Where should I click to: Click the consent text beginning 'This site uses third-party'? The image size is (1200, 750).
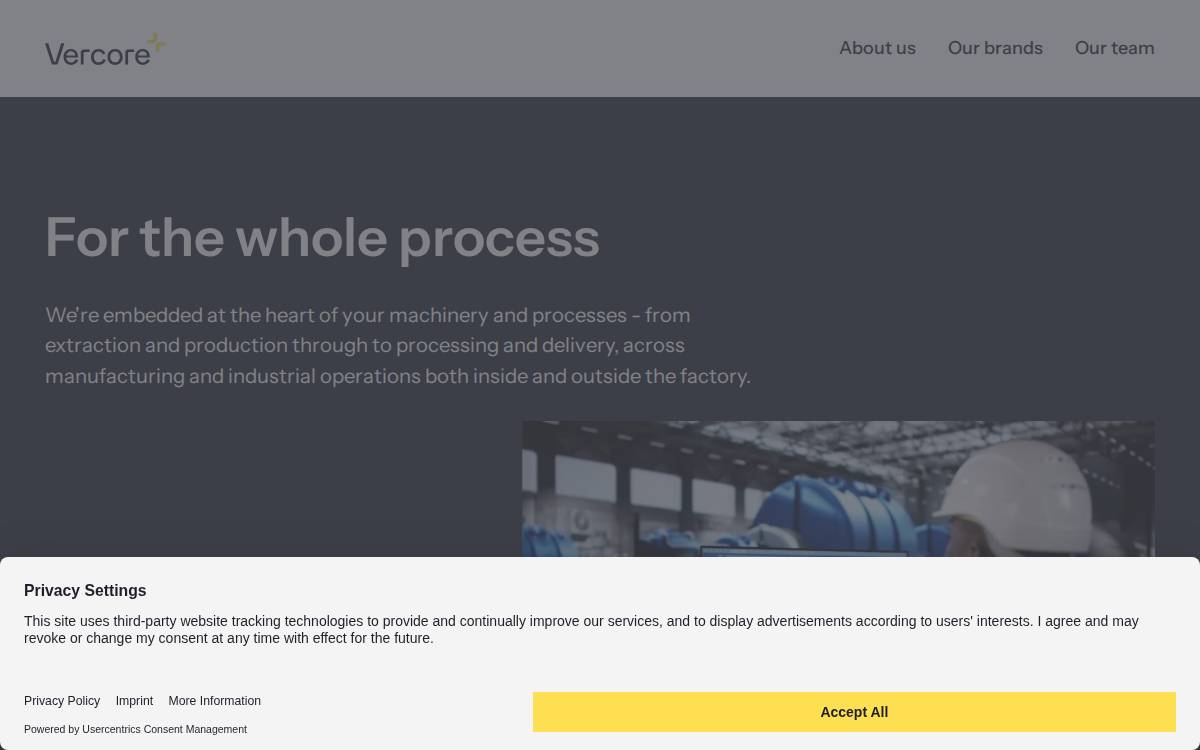[581, 630]
